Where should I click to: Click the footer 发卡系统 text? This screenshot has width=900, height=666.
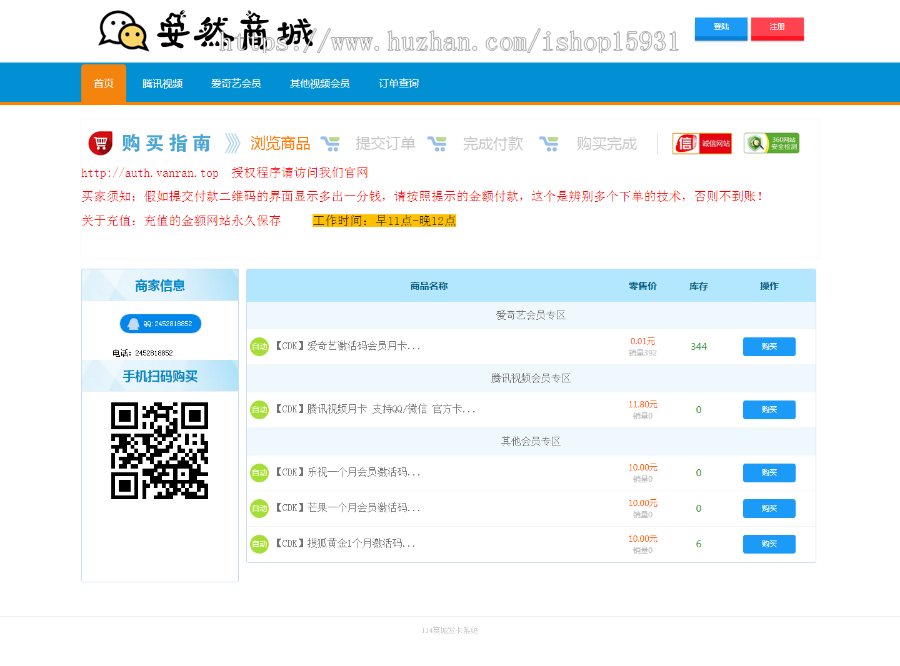point(449,630)
